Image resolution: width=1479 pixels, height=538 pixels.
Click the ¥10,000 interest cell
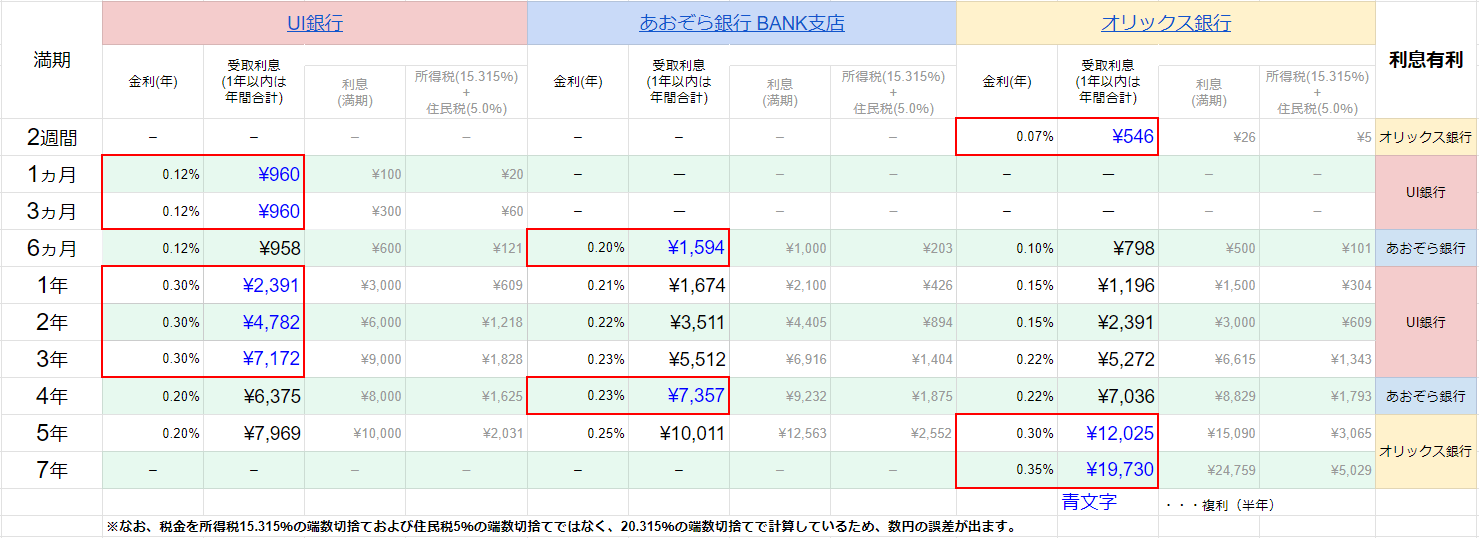click(355, 433)
